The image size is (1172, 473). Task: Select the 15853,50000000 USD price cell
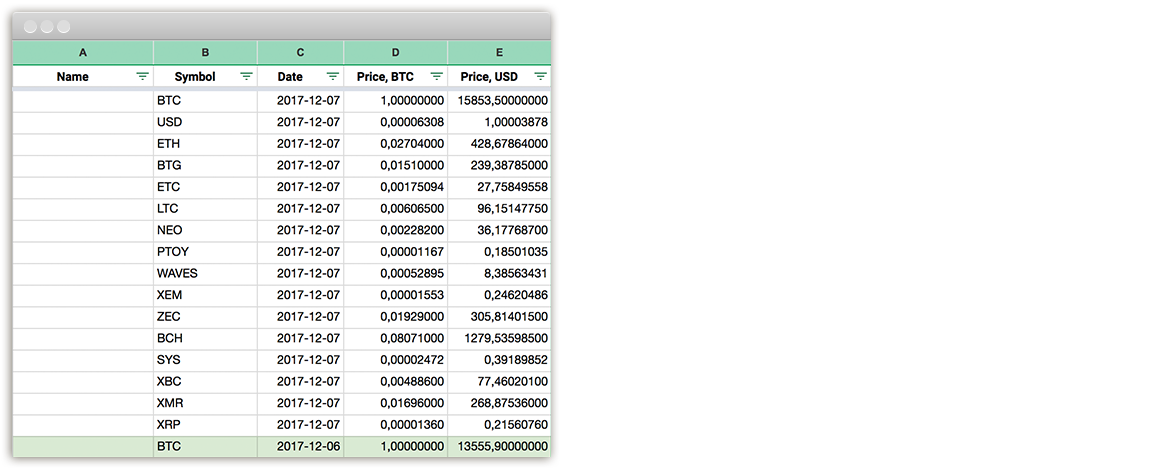499,100
